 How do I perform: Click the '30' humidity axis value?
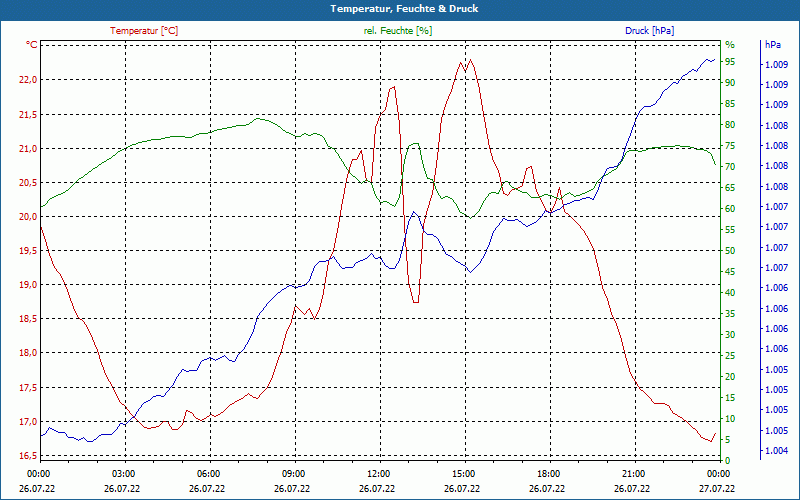pos(730,335)
